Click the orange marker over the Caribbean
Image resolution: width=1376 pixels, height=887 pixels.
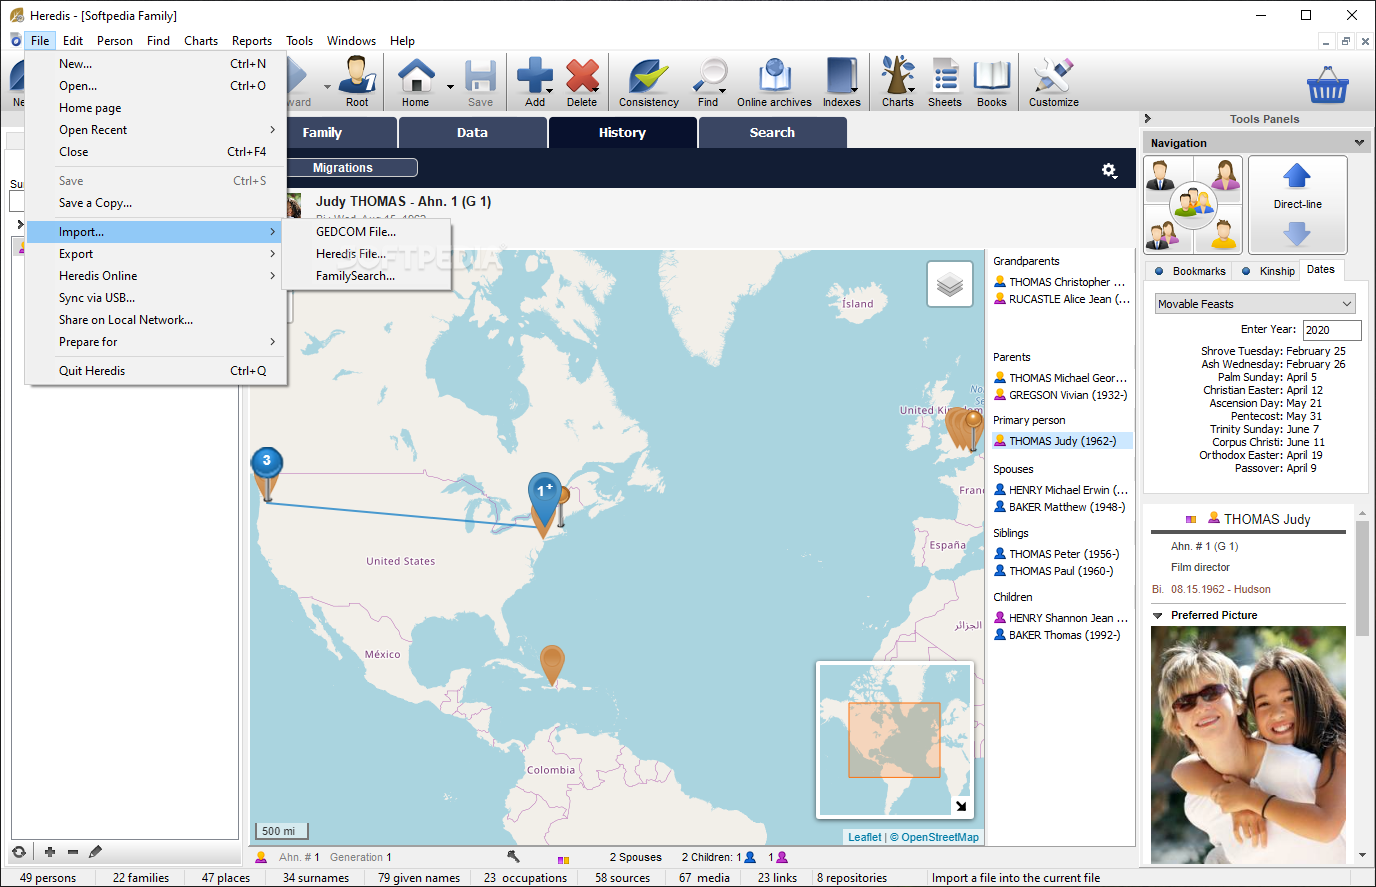(x=552, y=664)
